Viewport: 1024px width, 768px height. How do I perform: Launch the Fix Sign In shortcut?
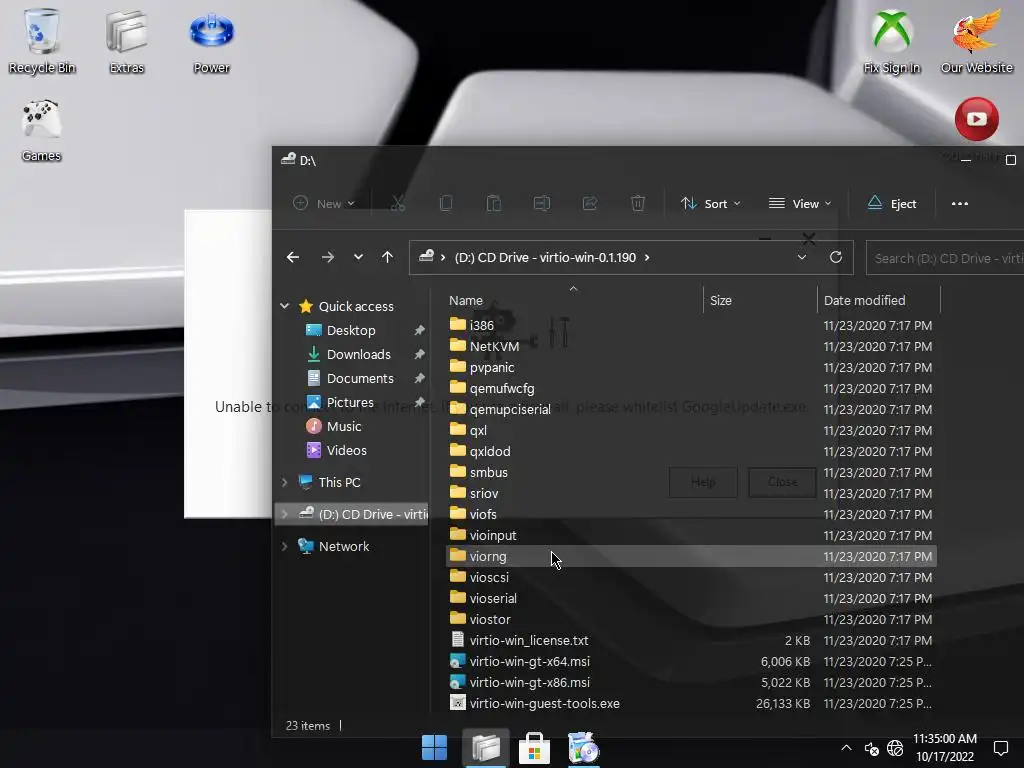[x=891, y=40]
